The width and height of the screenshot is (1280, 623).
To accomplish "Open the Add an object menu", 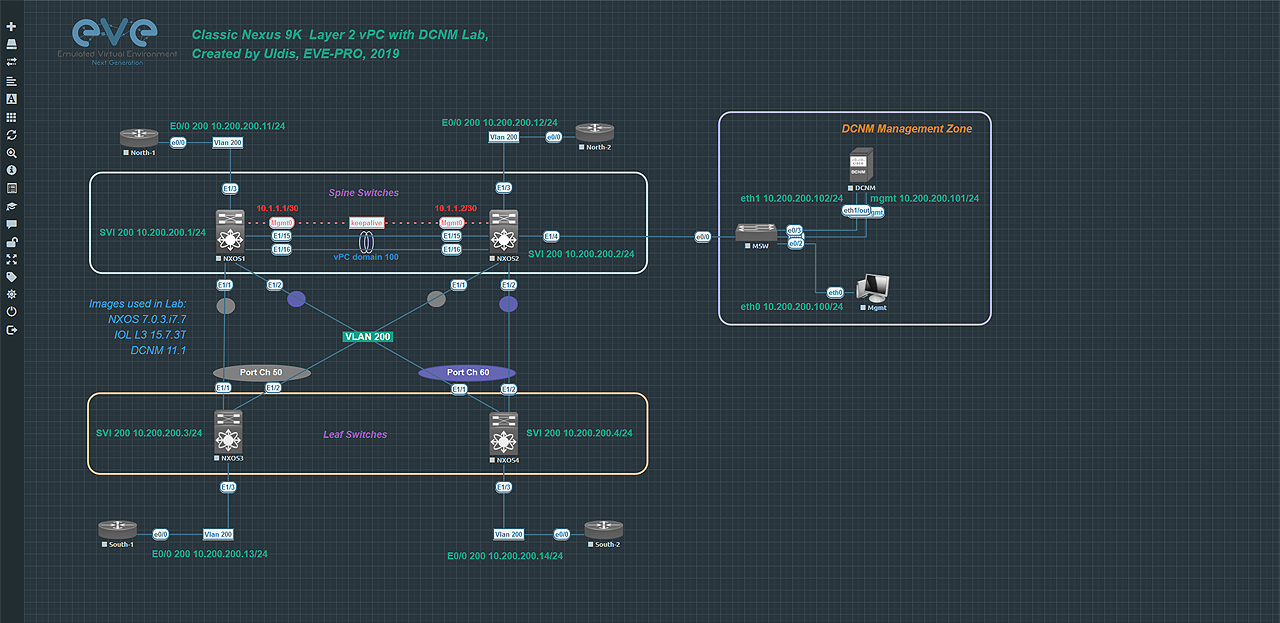I will coord(11,27).
